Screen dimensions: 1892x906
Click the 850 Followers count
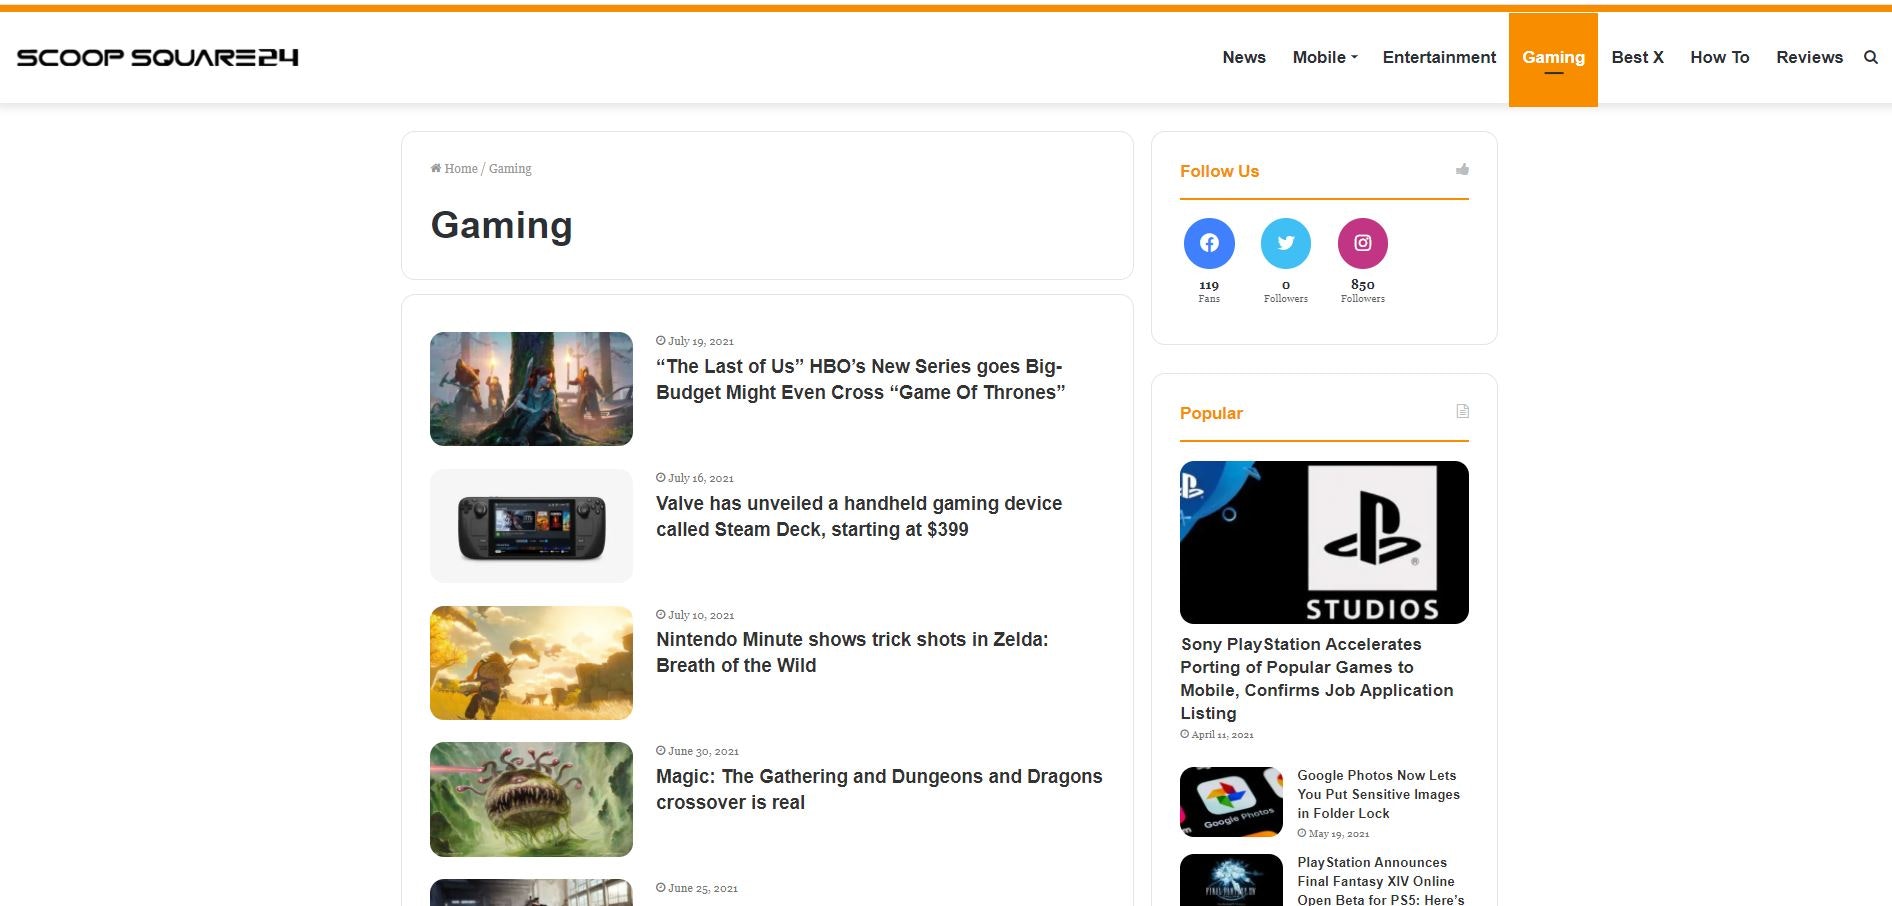(1363, 291)
